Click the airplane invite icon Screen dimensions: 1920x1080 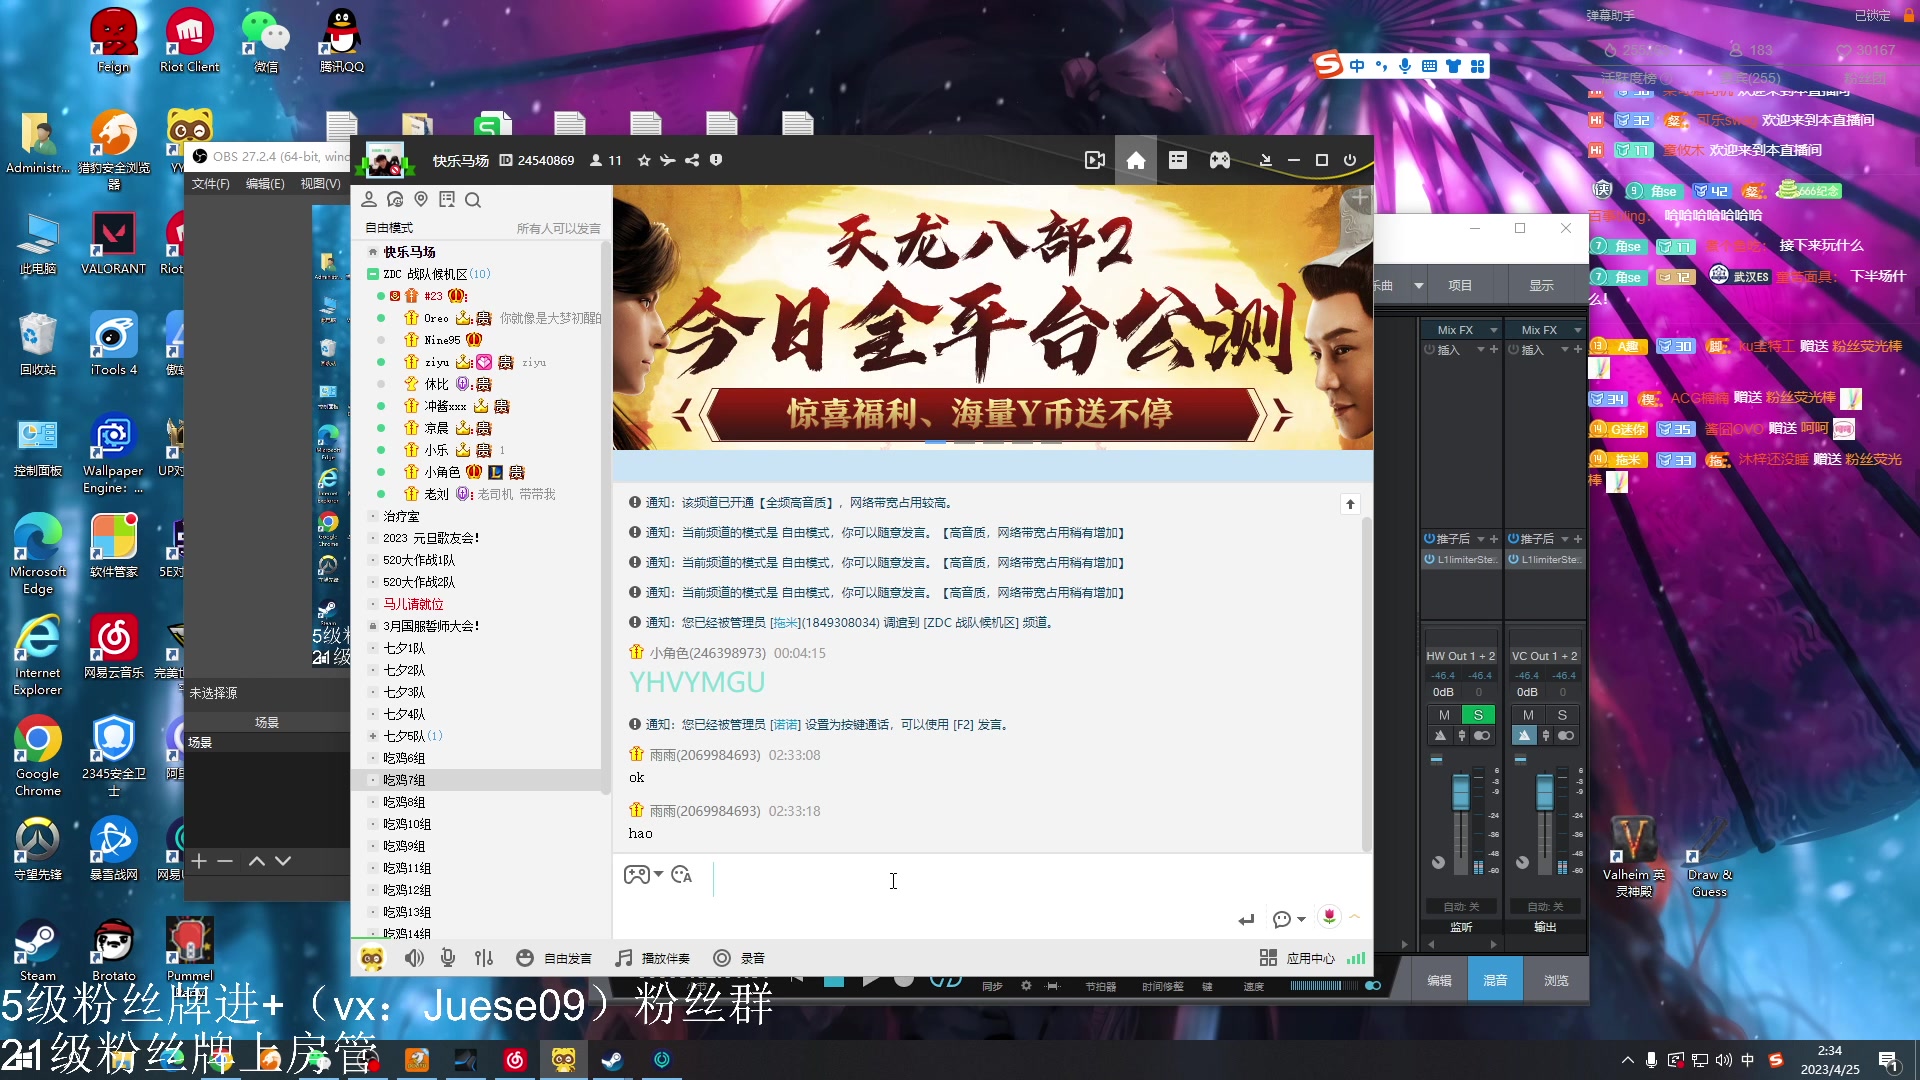coord(668,160)
